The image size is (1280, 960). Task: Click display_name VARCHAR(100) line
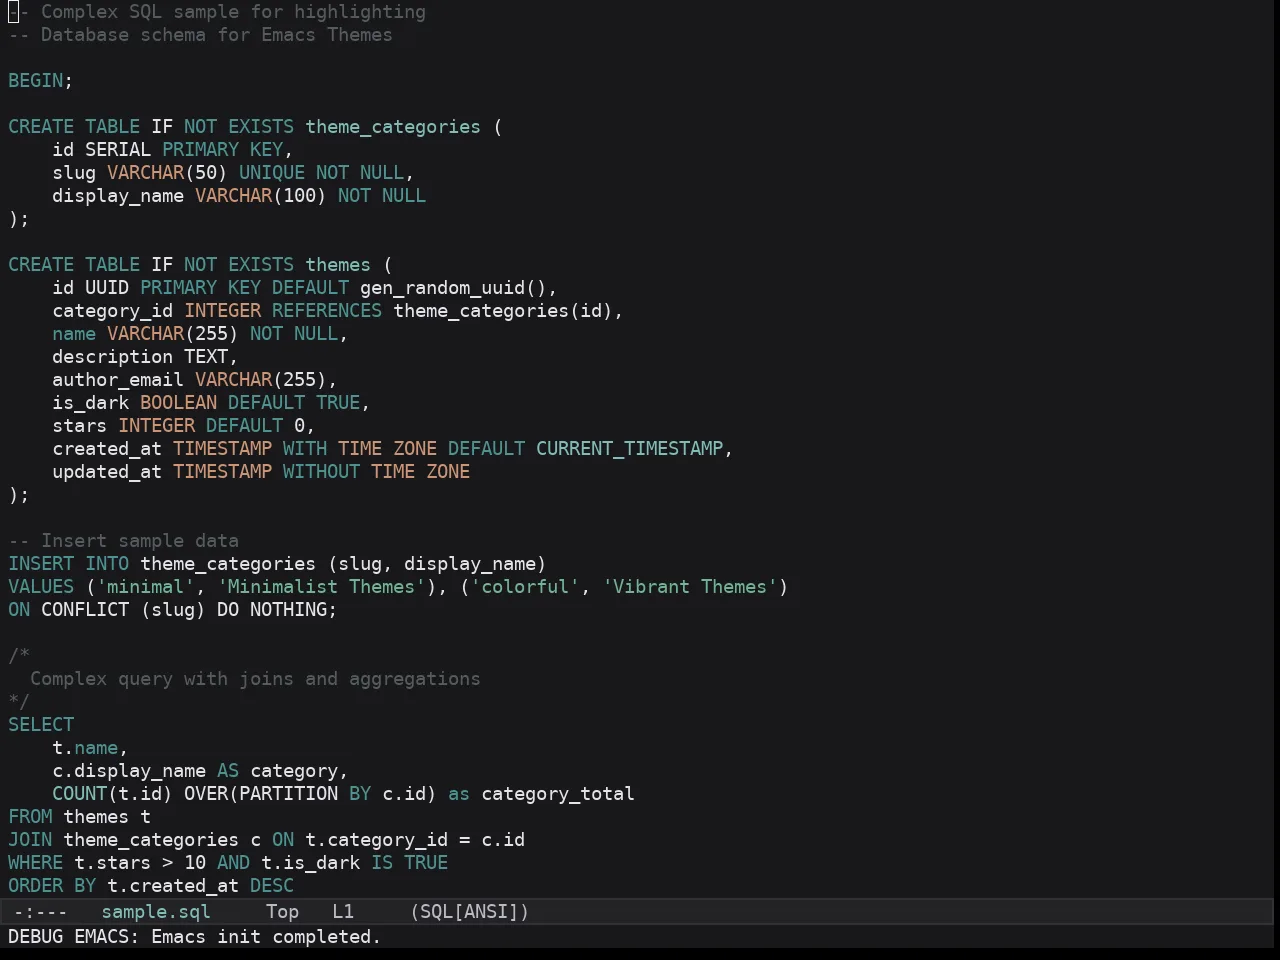[239, 196]
